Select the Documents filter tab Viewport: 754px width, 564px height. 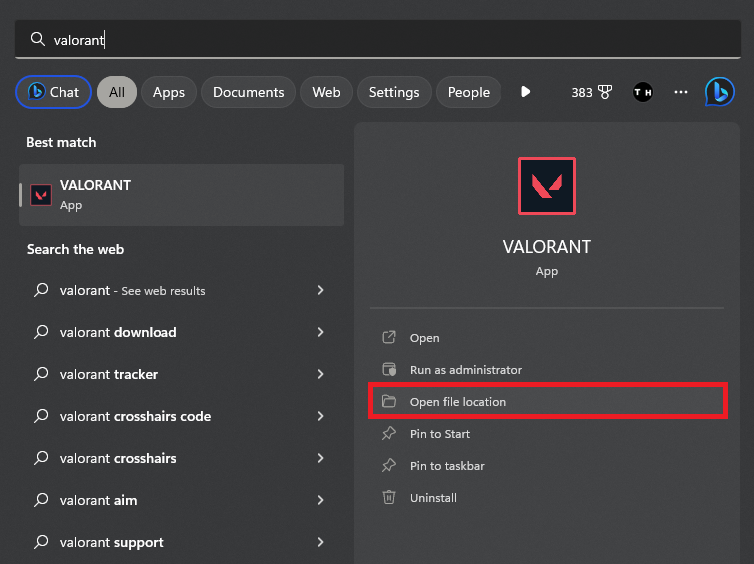point(248,92)
